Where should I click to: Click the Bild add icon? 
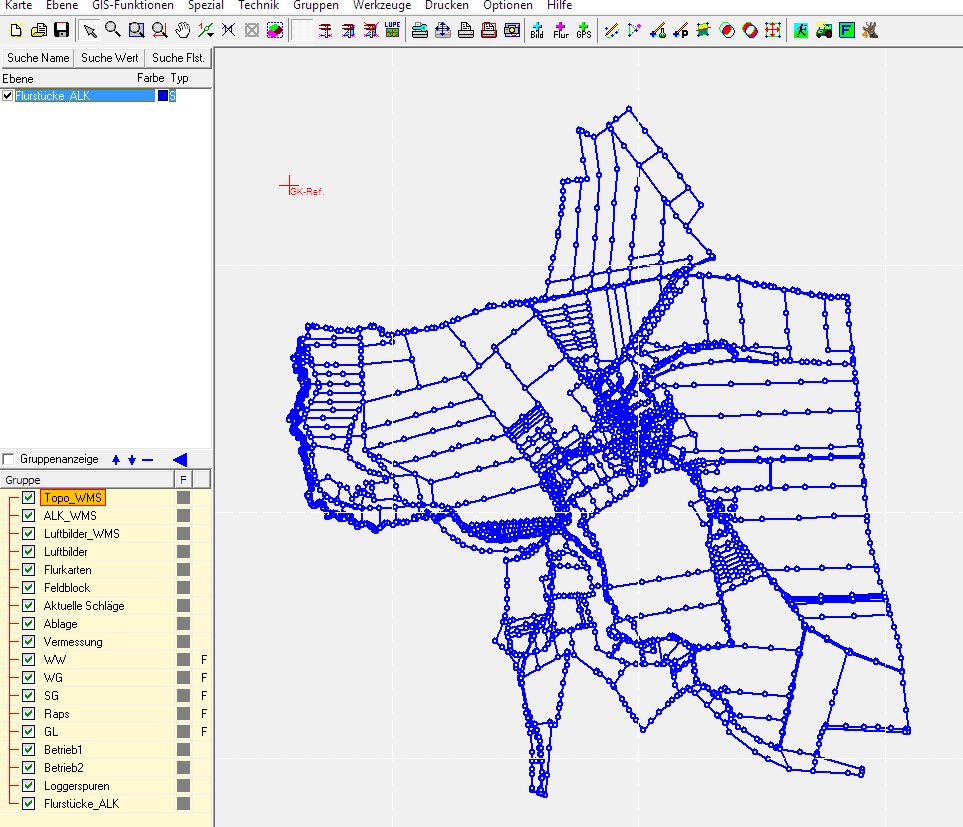pos(537,30)
